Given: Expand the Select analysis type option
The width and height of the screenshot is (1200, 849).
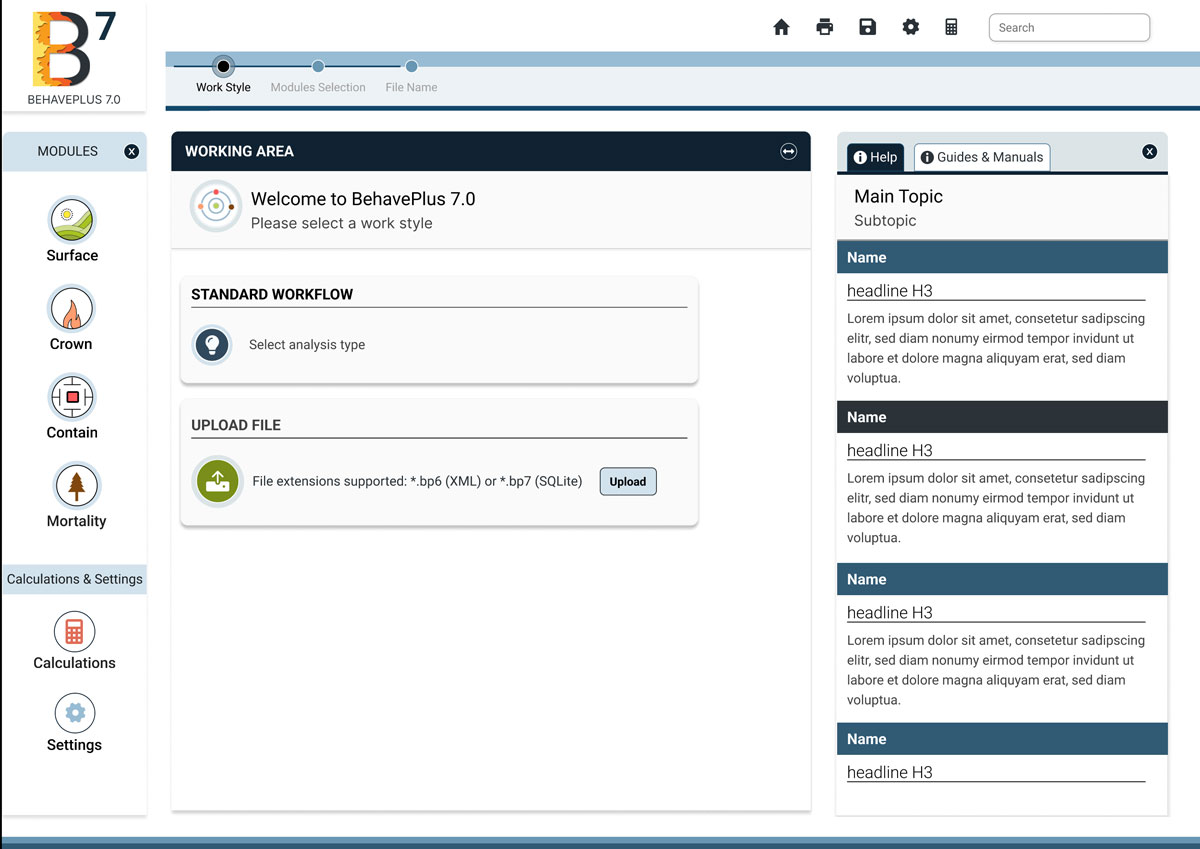Looking at the screenshot, I should 211,344.
